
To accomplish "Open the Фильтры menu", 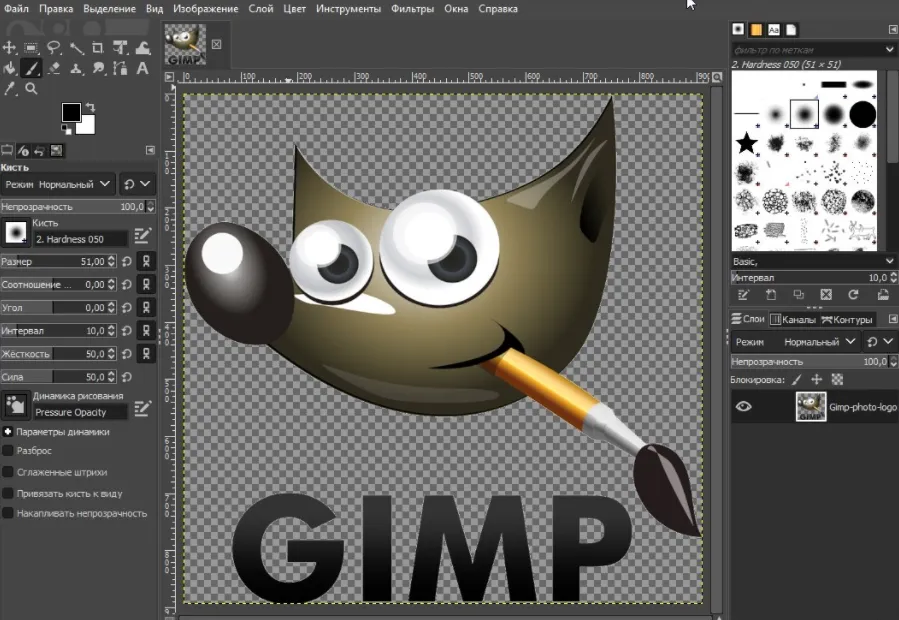I will pyautogui.click(x=412, y=9).
